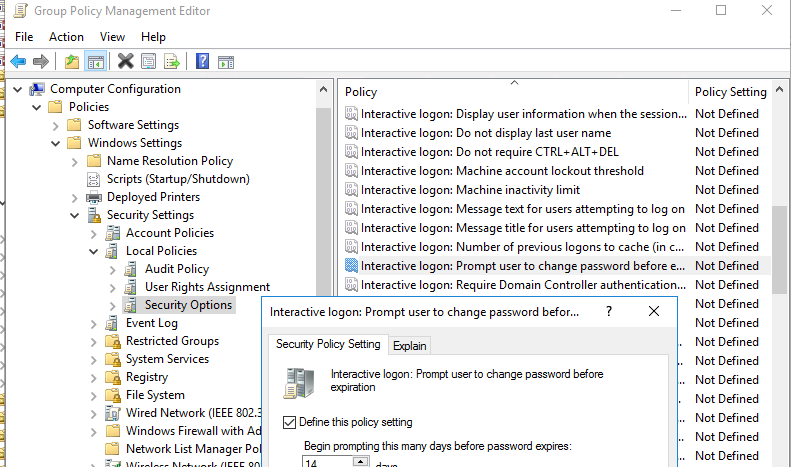Collapse the Security Settings node
This screenshot has height=467, width=791.
(75, 216)
